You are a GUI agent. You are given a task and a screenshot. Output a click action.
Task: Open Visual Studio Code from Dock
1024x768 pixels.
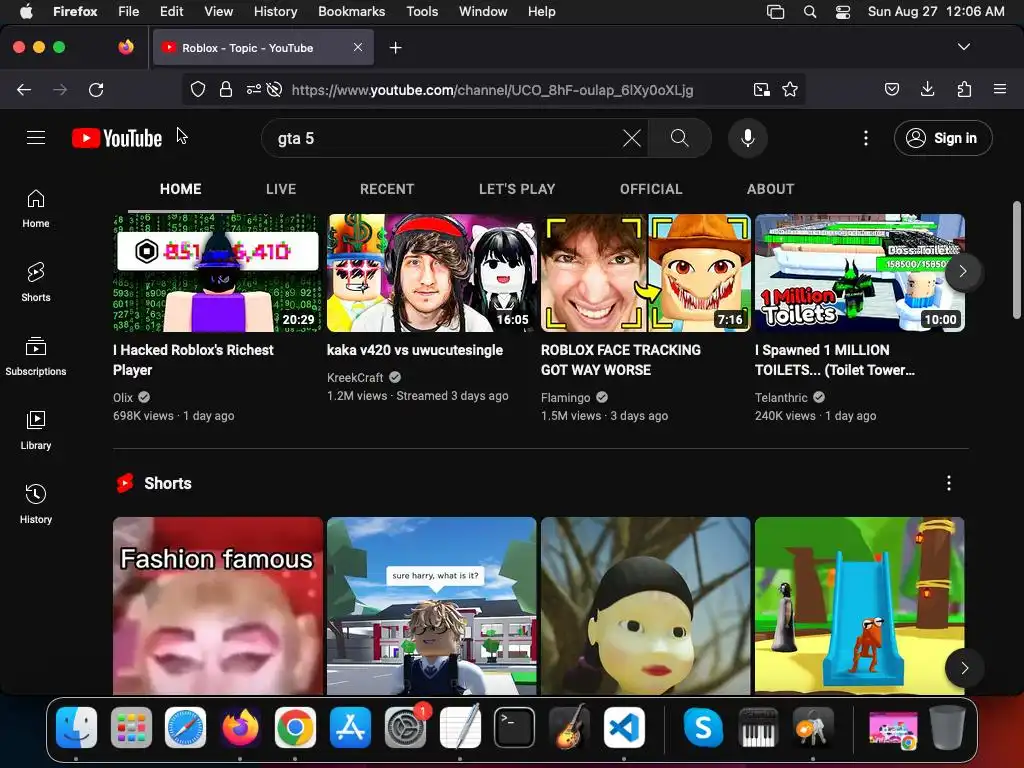(624, 728)
